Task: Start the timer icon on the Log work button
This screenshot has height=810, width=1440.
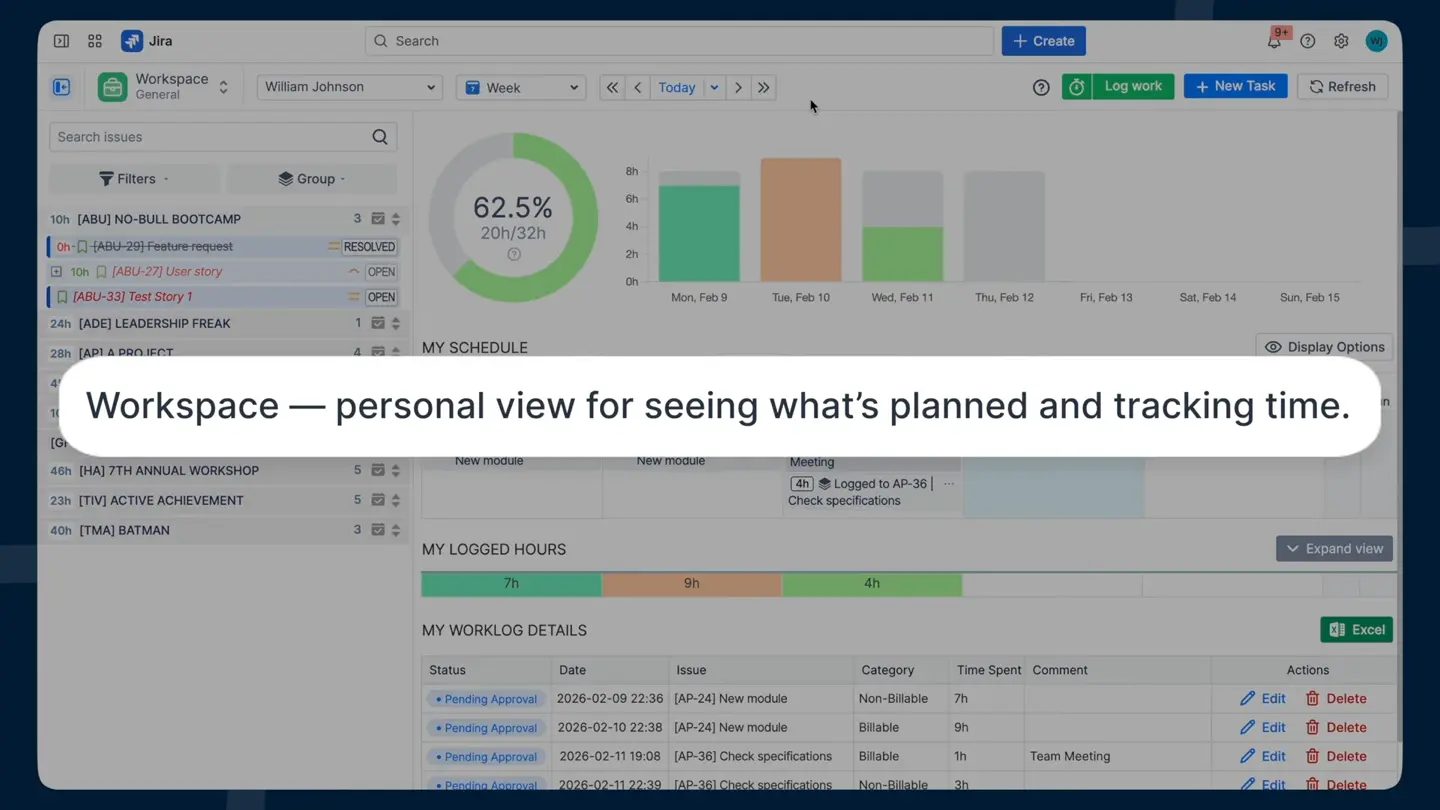Action: 1077,87
